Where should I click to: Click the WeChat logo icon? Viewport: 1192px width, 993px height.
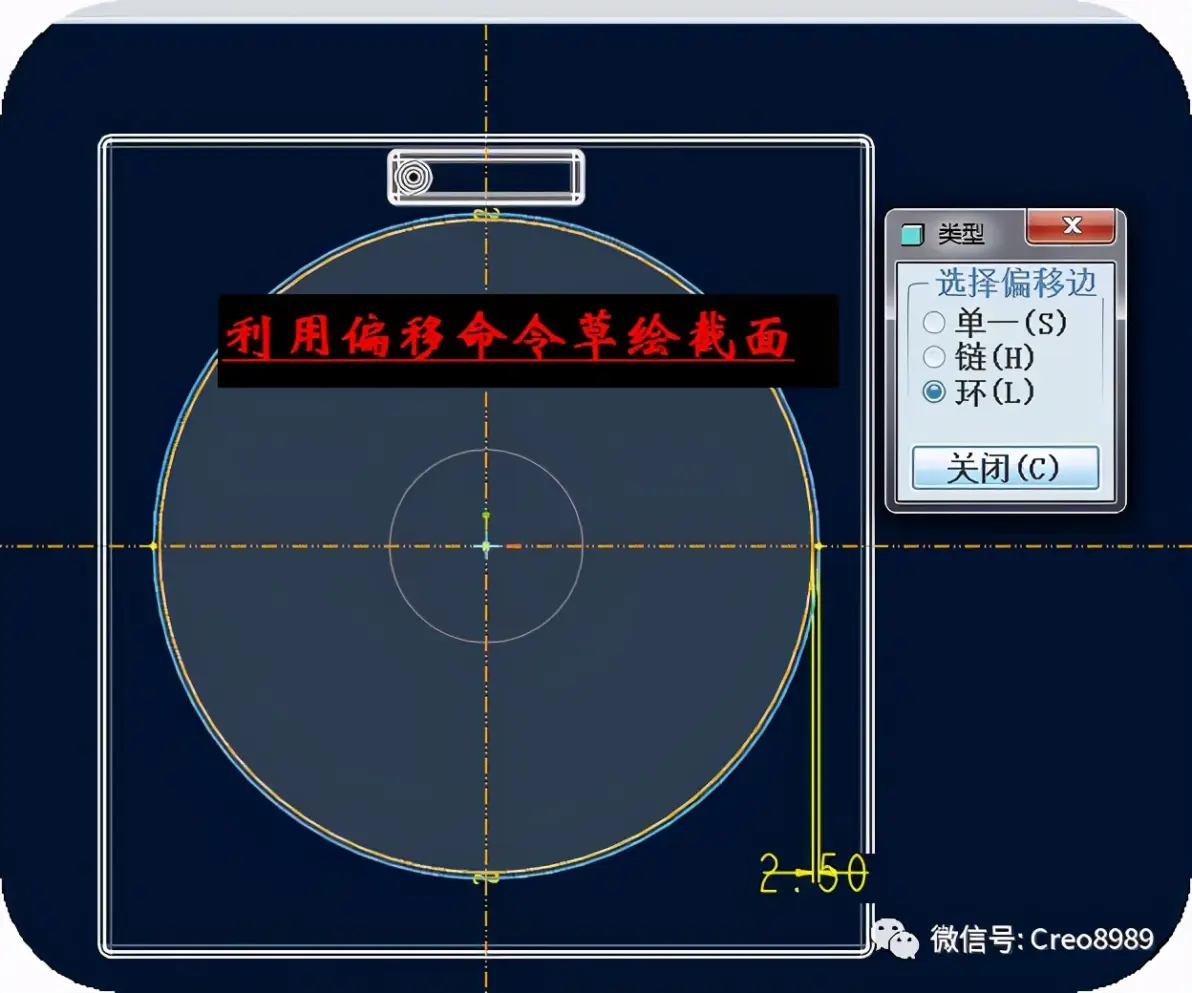tap(895, 939)
